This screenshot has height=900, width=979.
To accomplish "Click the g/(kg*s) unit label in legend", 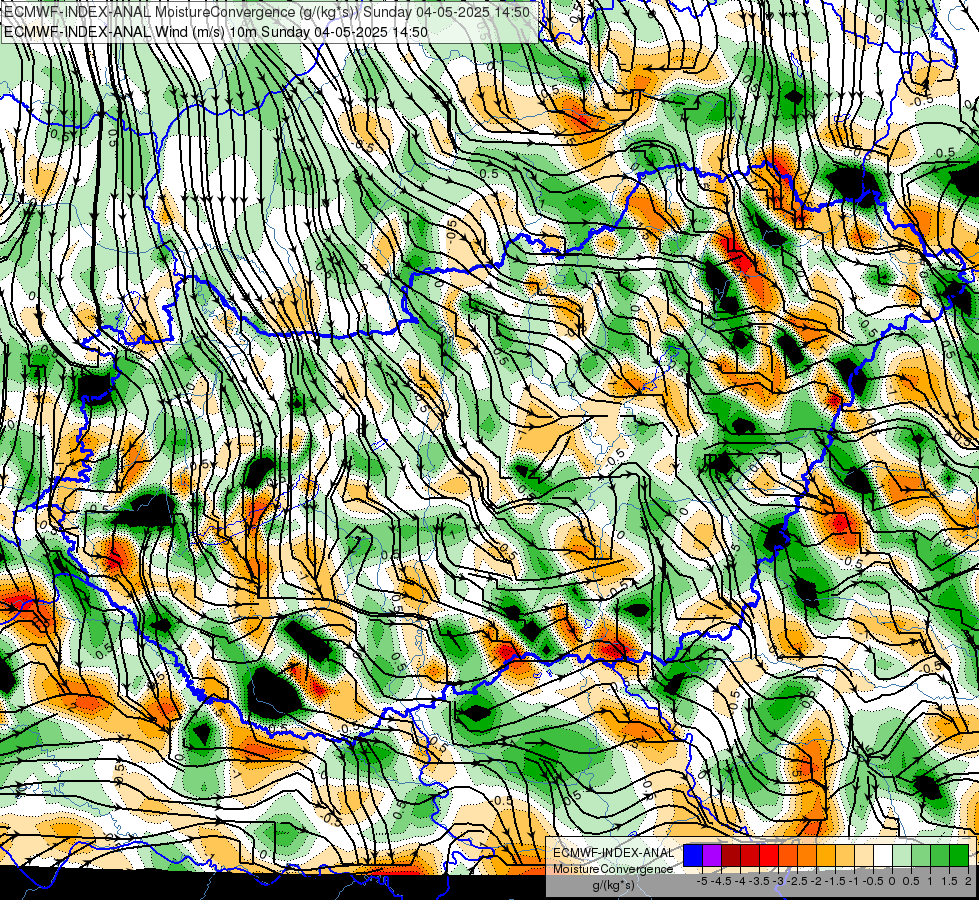I will (x=614, y=885).
